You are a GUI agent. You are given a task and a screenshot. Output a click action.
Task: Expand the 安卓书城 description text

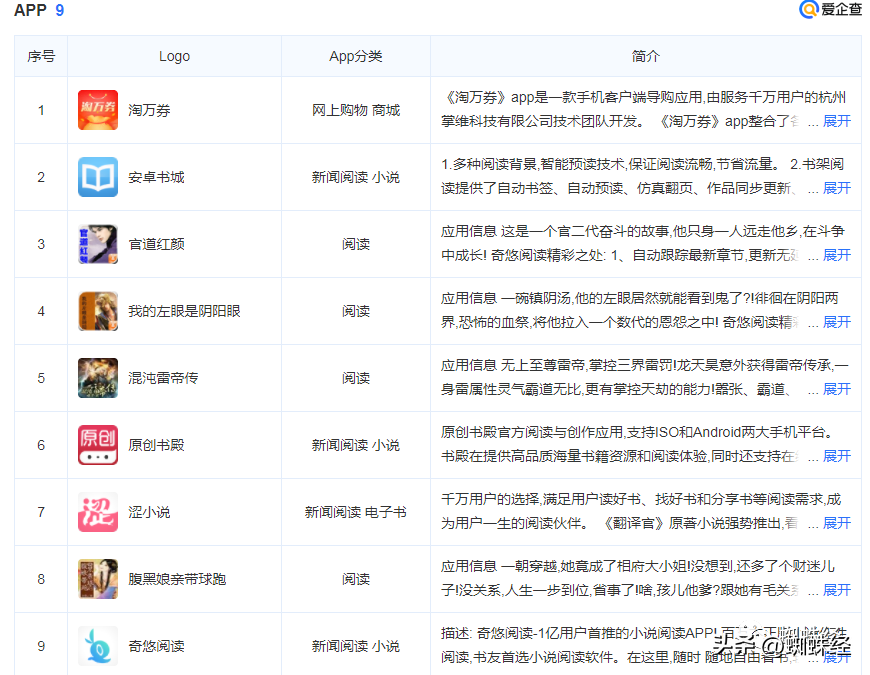click(x=836, y=188)
